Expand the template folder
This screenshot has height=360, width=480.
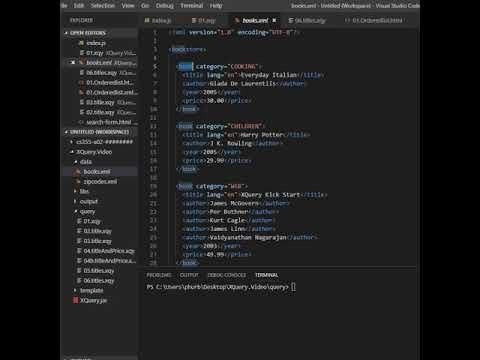click(91, 290)
